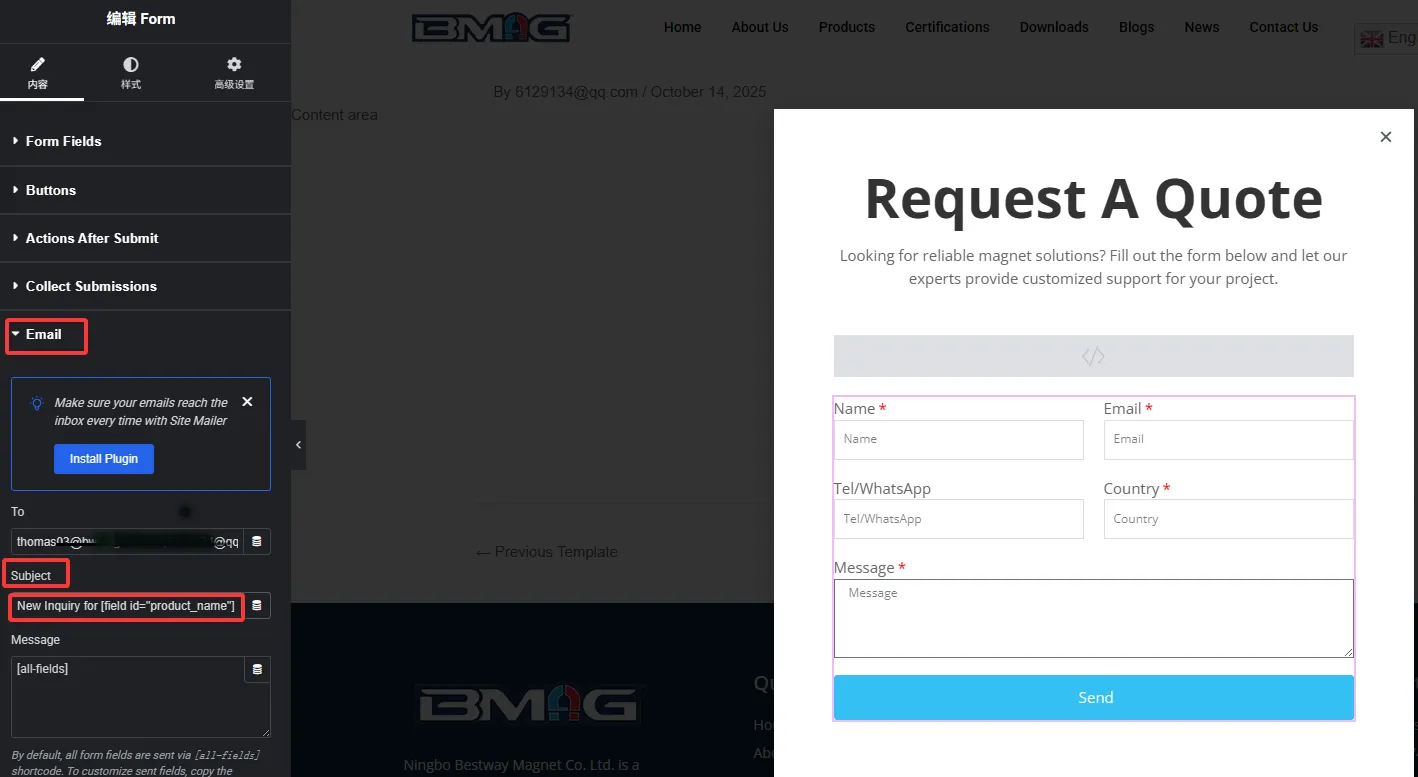Open 高级设置 advanced settings gear tab
This screenshot has width=1418, height=777.
click(x=234, y=73)
